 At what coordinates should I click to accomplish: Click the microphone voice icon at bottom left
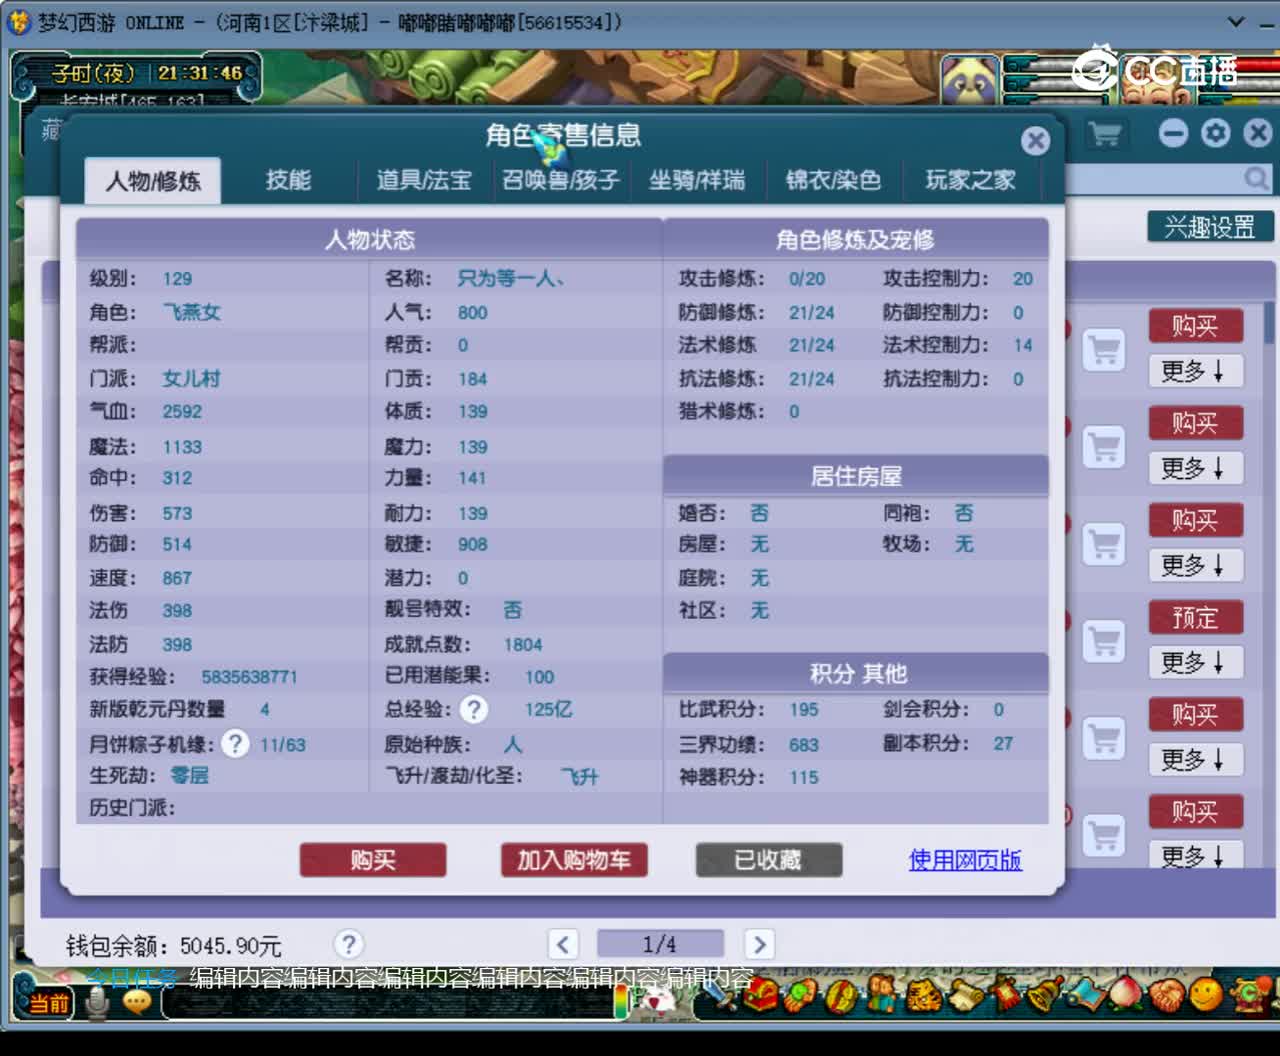point(97,1002)
